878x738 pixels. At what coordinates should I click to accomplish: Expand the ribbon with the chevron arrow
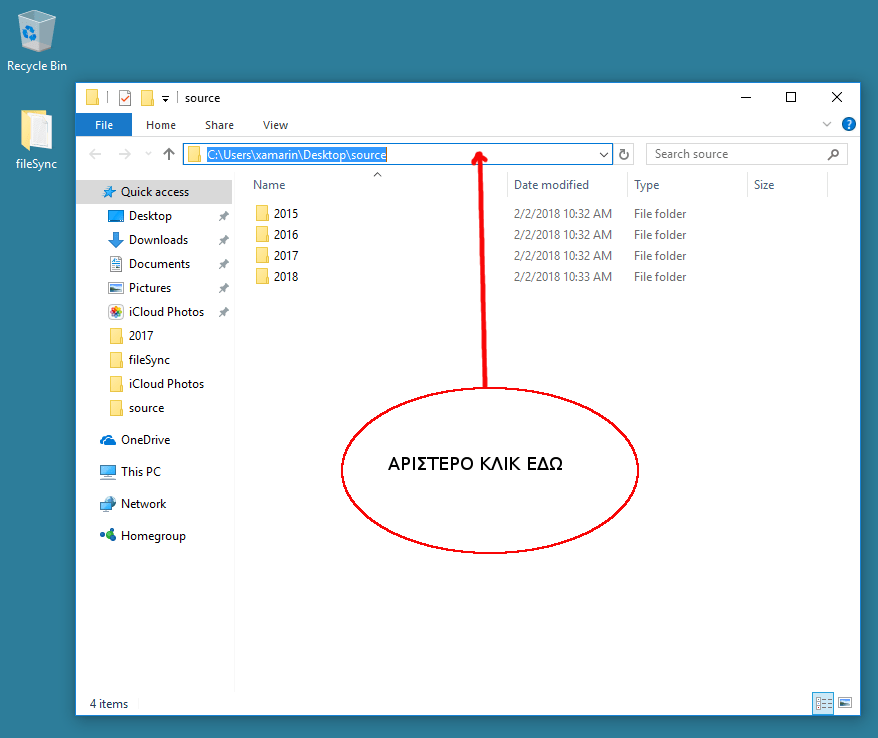825,124
